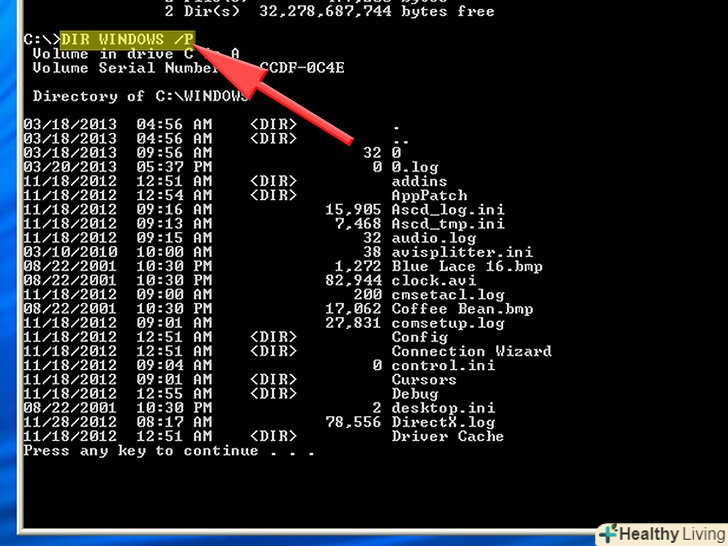Click the 'Blue Lace 16.bmp' file name
The height and width of the screenshot is (546, 728).
pos(467,266)
